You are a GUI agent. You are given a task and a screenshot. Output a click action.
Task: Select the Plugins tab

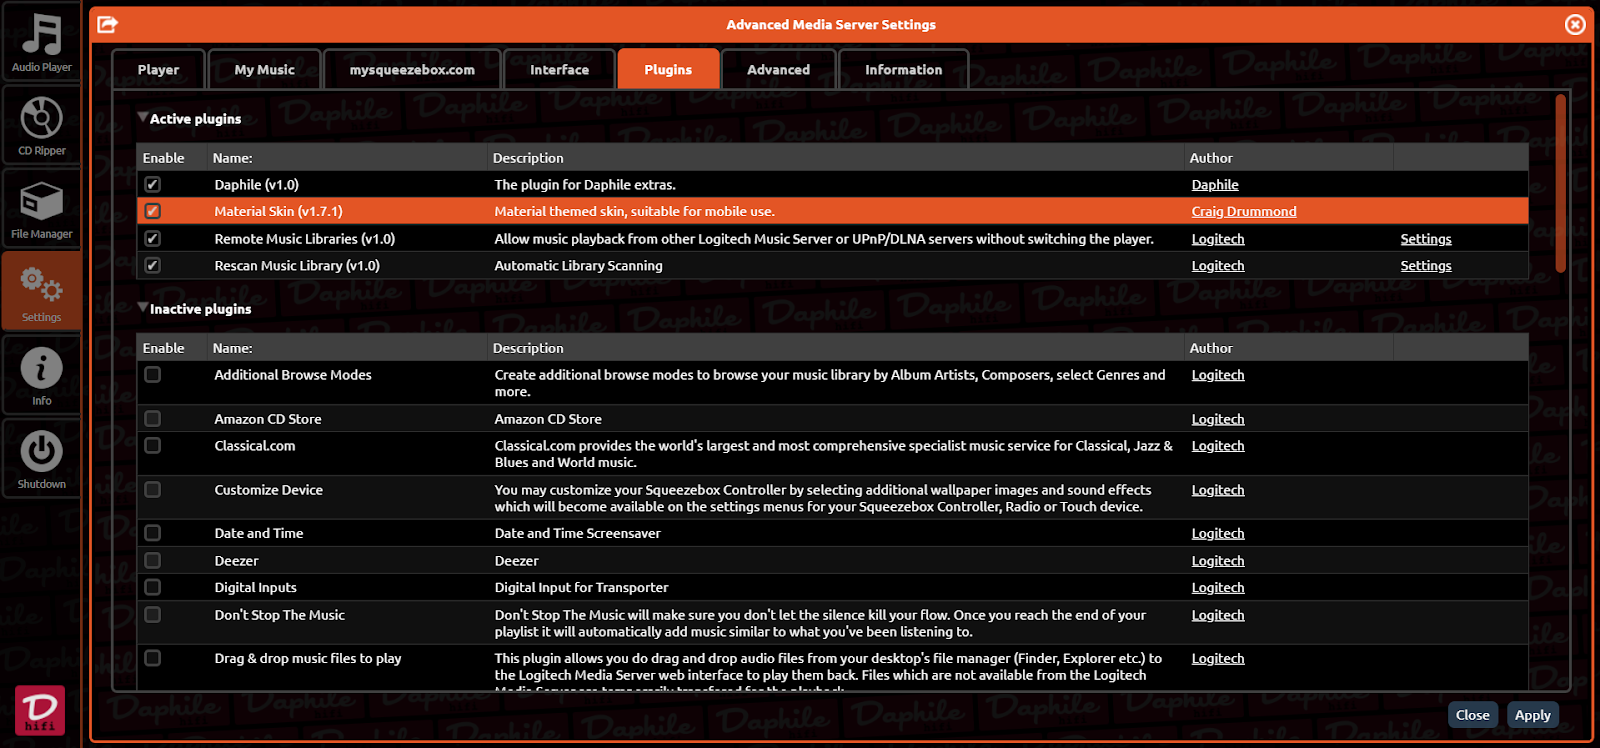[x=668, y=69]
